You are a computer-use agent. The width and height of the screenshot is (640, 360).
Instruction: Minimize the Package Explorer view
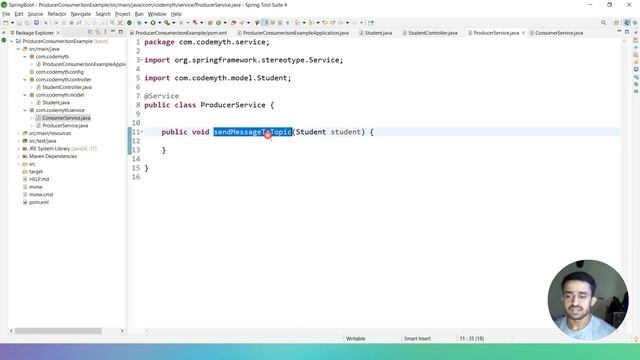[113, 32]
